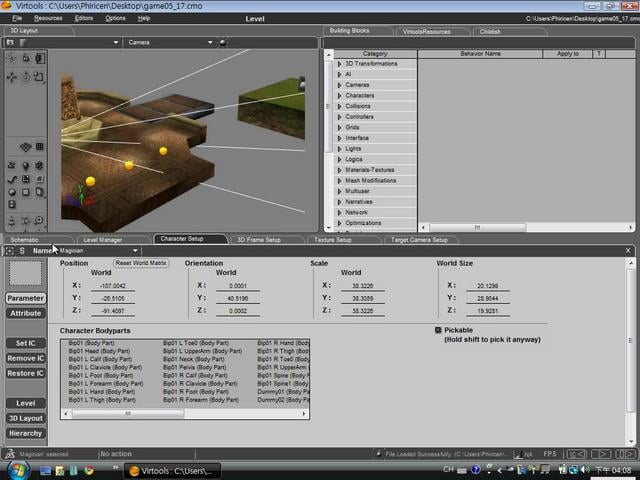
Task: Open the viewport display dropdown left of Camera
Action: [116, 42]
